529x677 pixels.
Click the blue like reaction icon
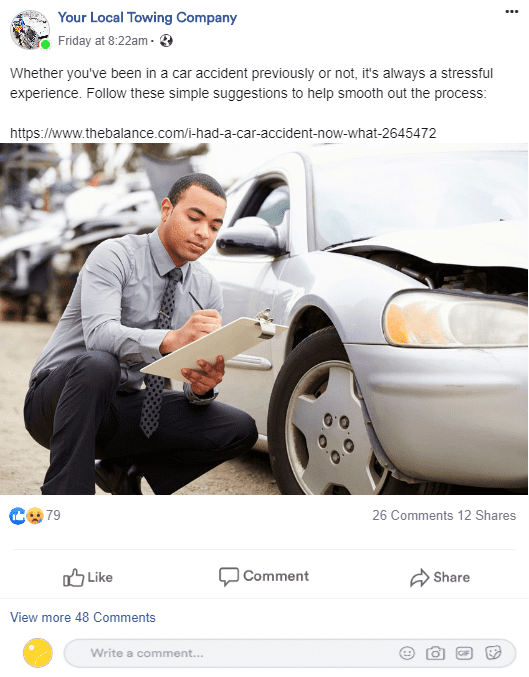tap(18, 516)
